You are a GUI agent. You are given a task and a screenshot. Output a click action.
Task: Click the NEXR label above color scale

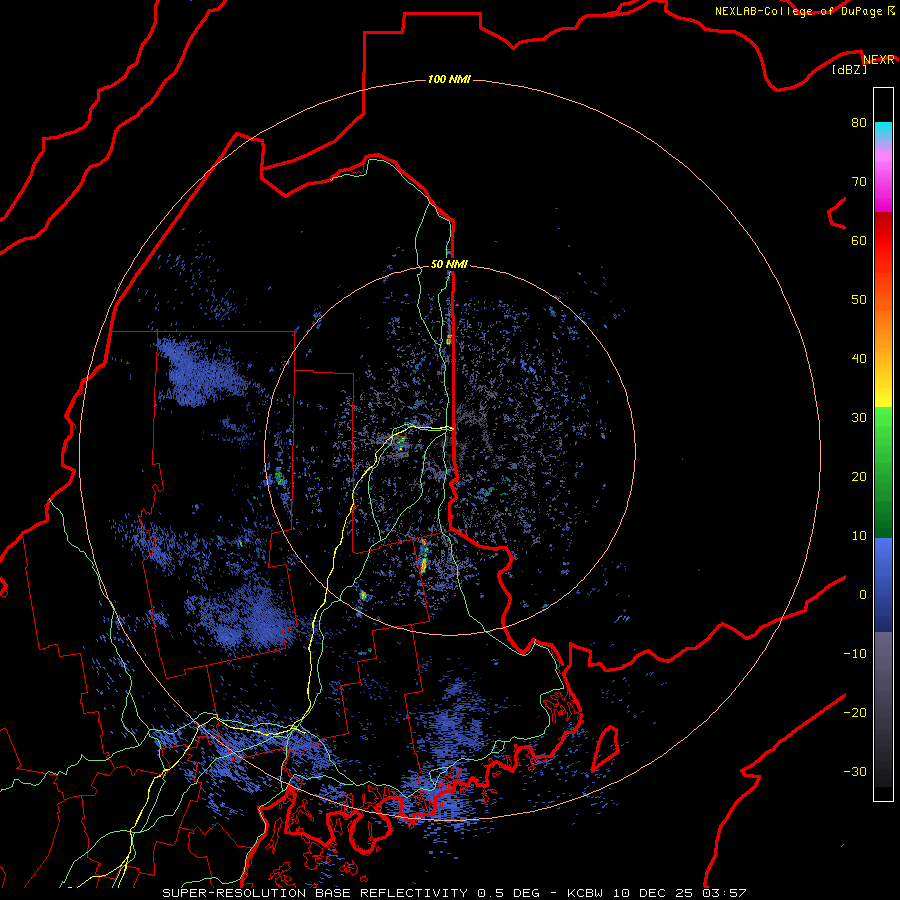point(879,60)
